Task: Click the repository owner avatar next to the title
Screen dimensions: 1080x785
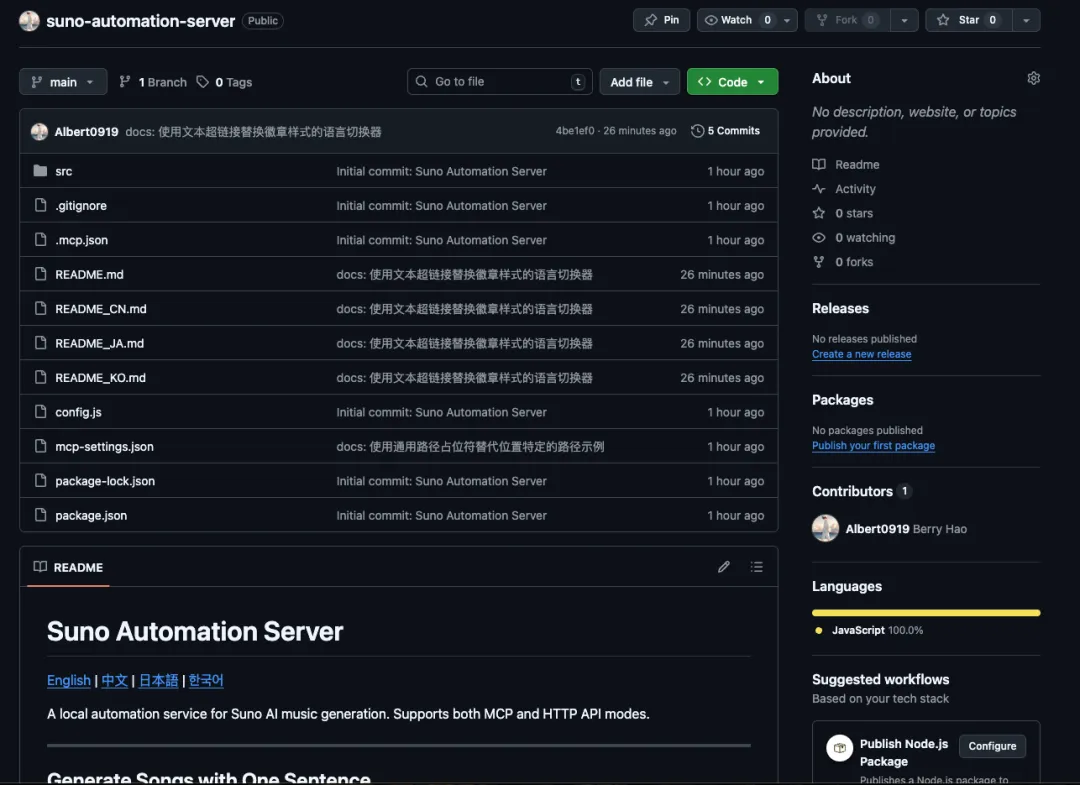Action: tap(29, 21)
